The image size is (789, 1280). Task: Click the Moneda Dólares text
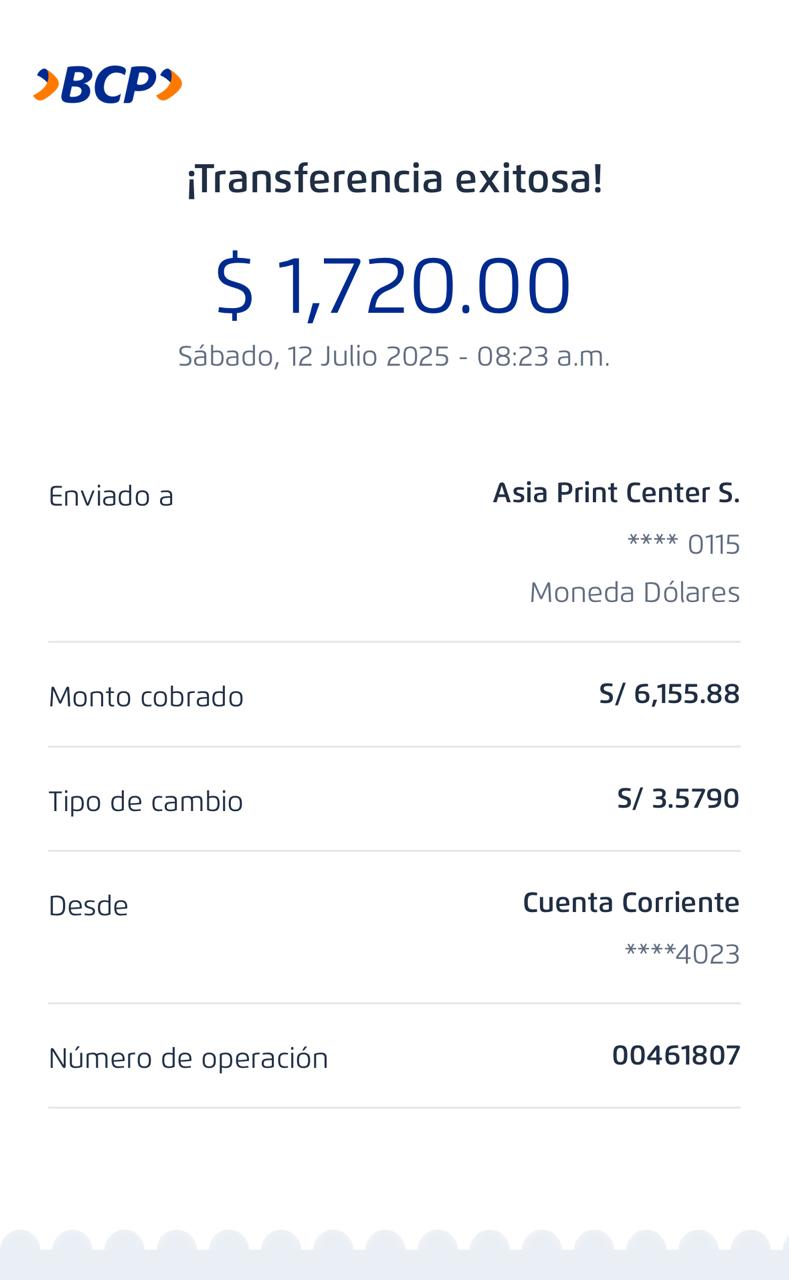pyautogui.click(x=634, y=593)
